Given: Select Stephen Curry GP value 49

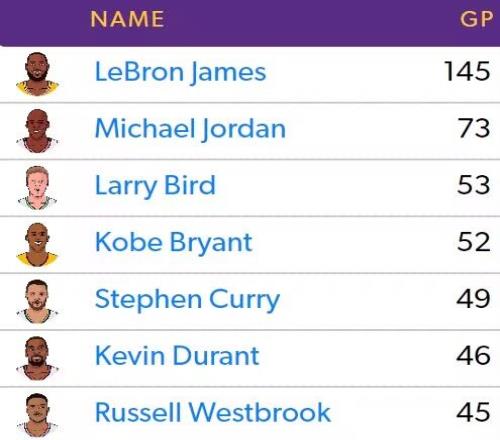Looking at the screenshot, I should [x=473, y=299].
